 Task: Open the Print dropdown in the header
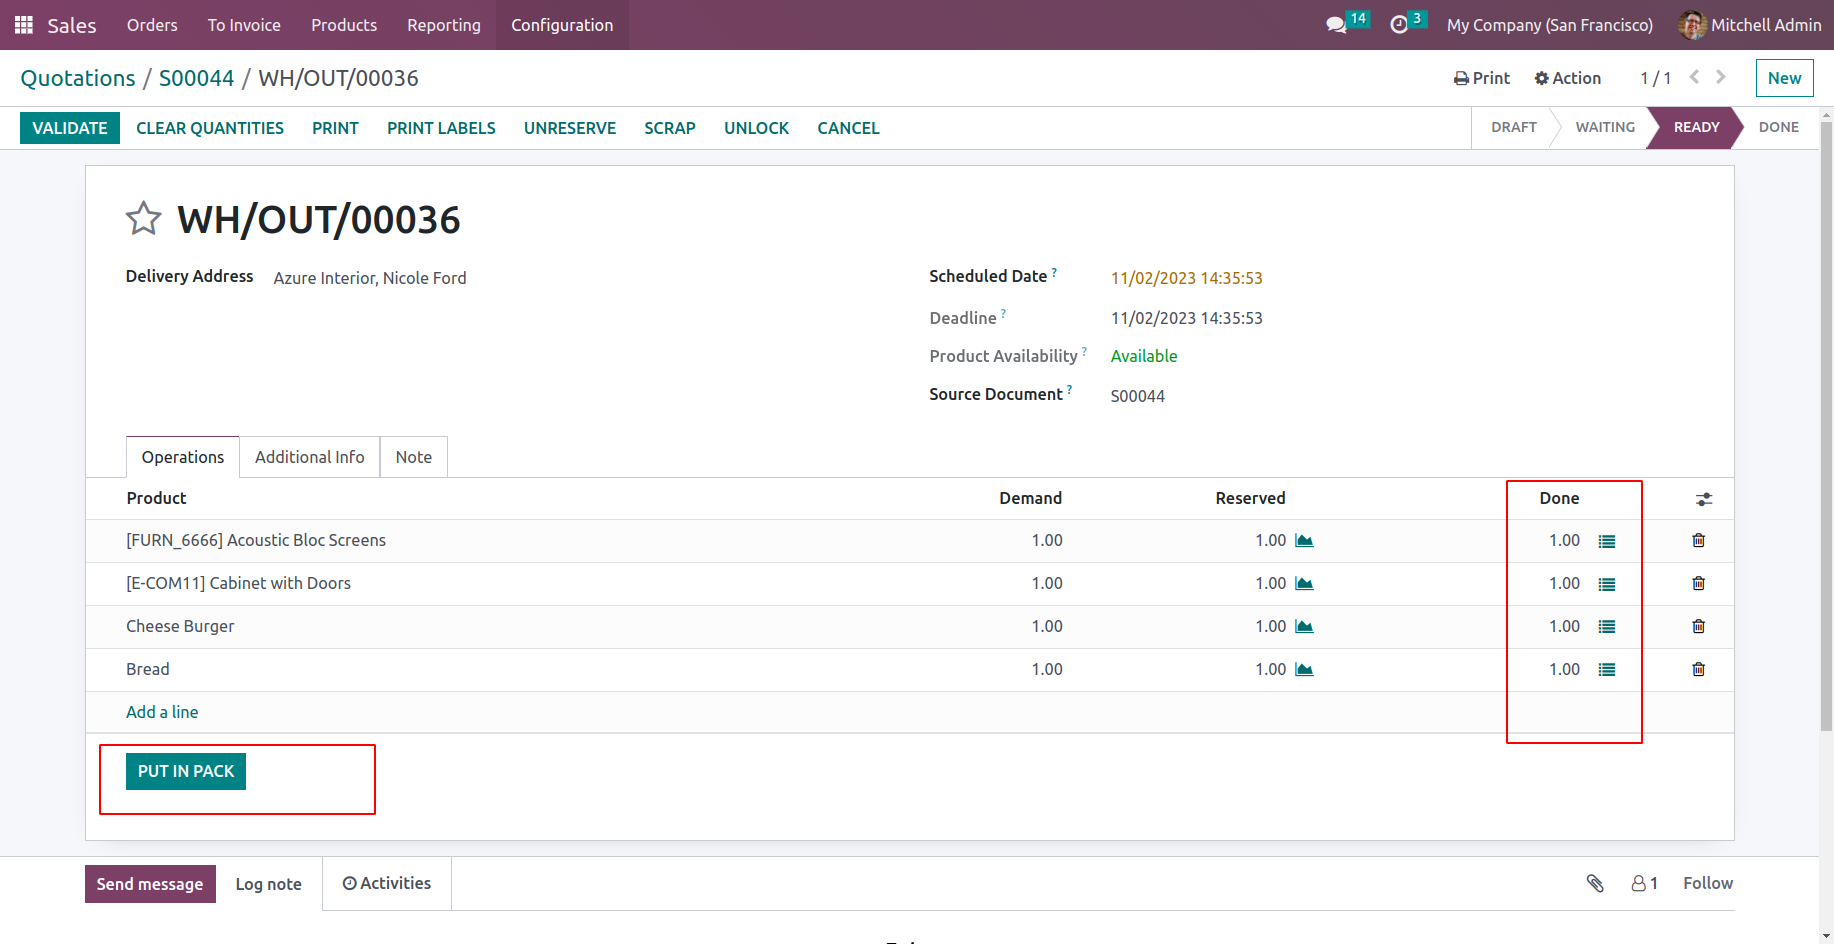pyautogui.click(x=1482, y=78)
